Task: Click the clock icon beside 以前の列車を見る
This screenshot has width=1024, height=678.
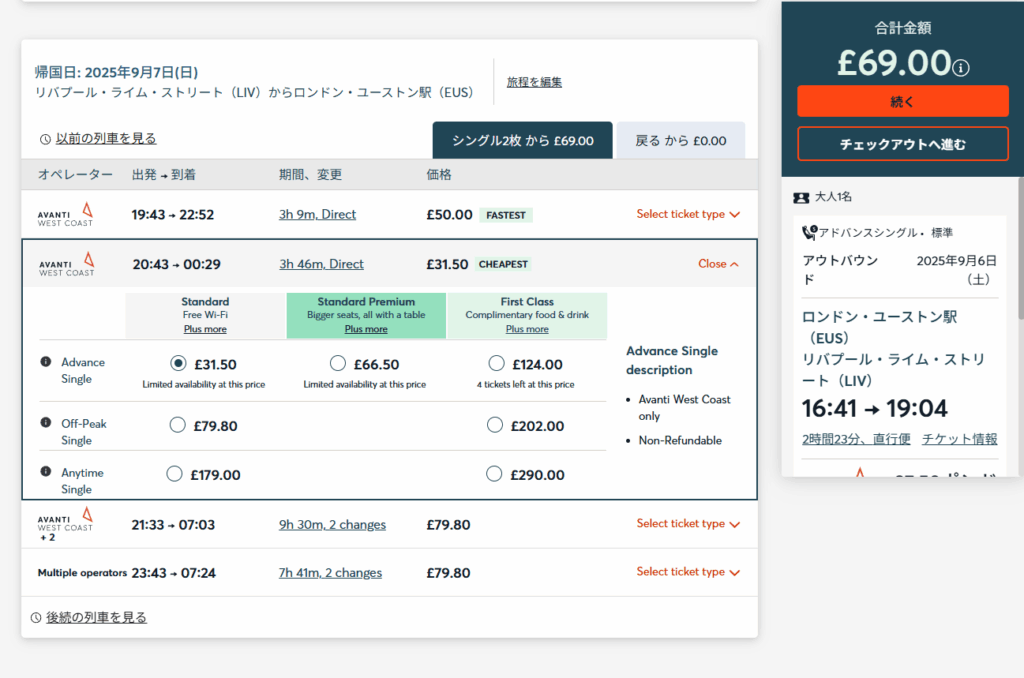Action: point(45,139)
